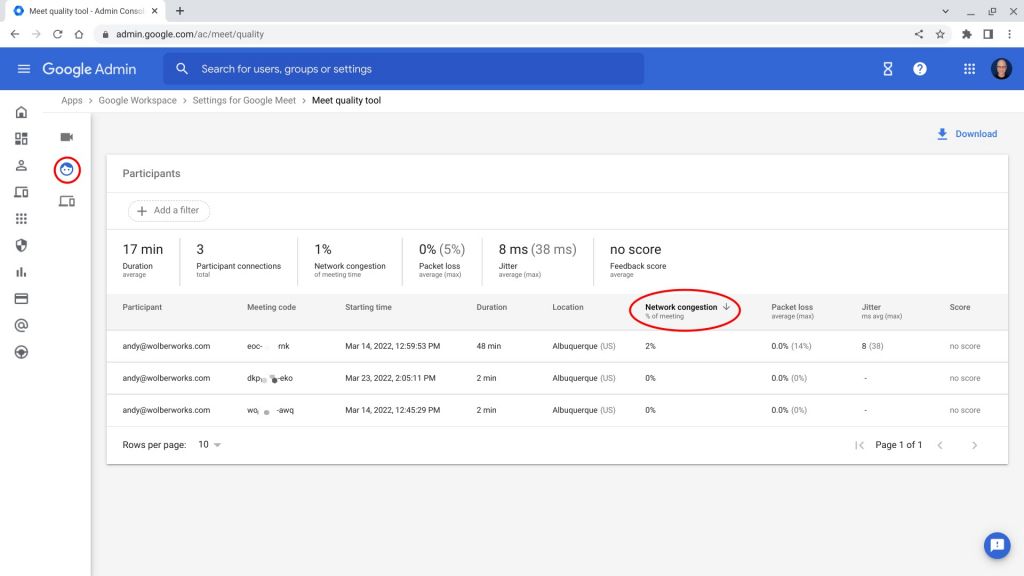
Task: Expand the Add a filter chip
Action: click(x=168, y=211)
